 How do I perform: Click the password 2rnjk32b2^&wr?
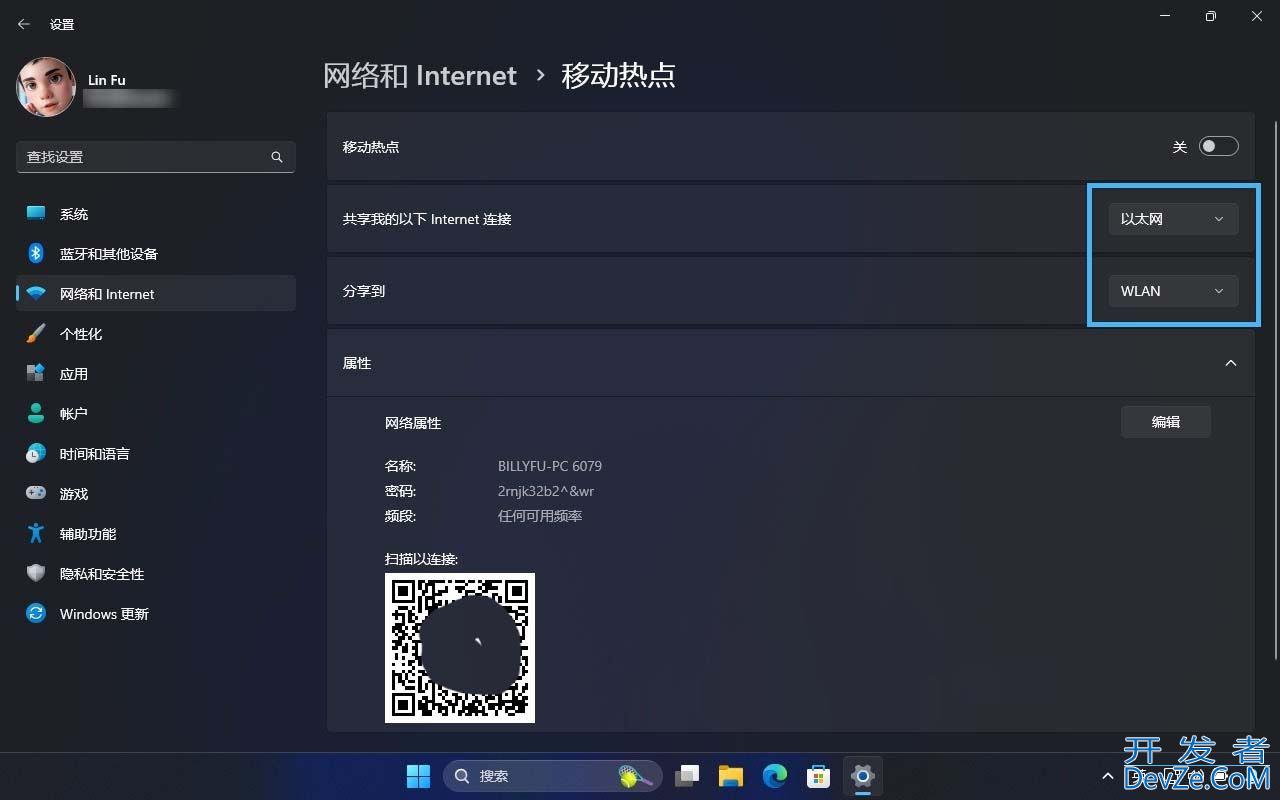(546, 491)
